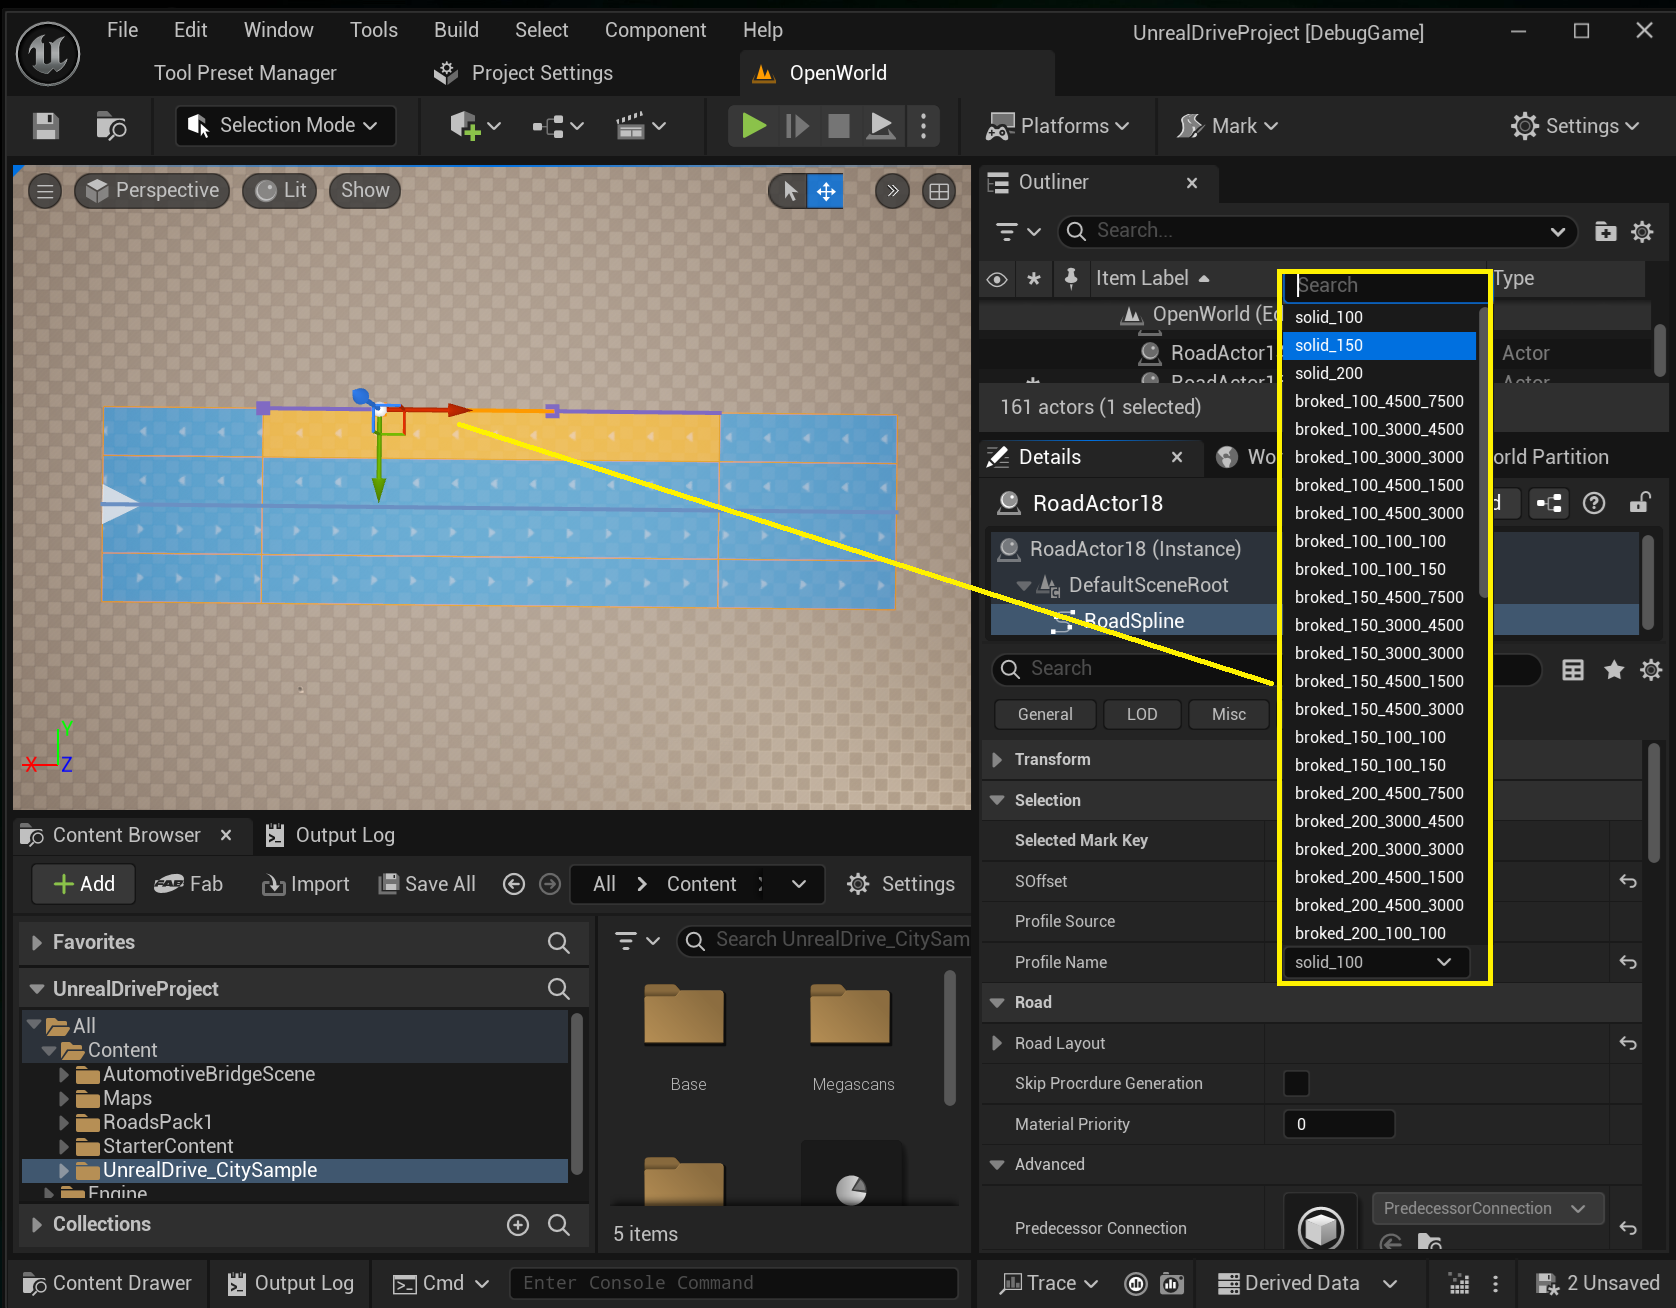Select the LOD filter button in Details
This screenshot has width=1676, height=1308.
[1142, 714]
